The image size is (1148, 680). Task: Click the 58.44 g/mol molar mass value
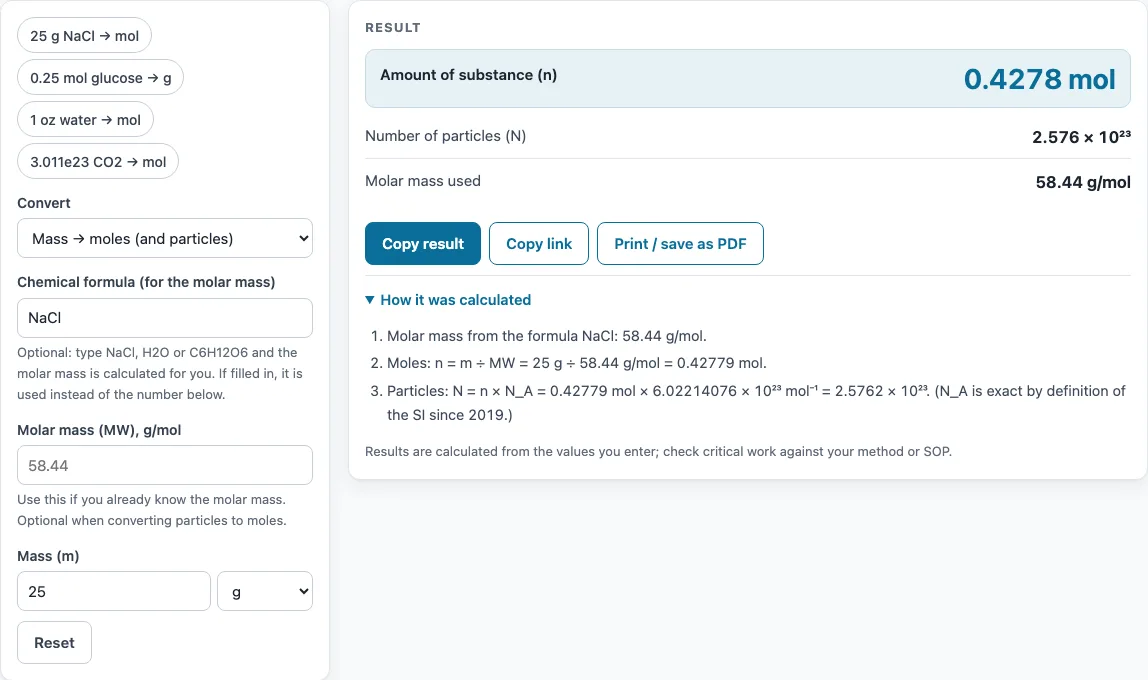coord(1083,182)
